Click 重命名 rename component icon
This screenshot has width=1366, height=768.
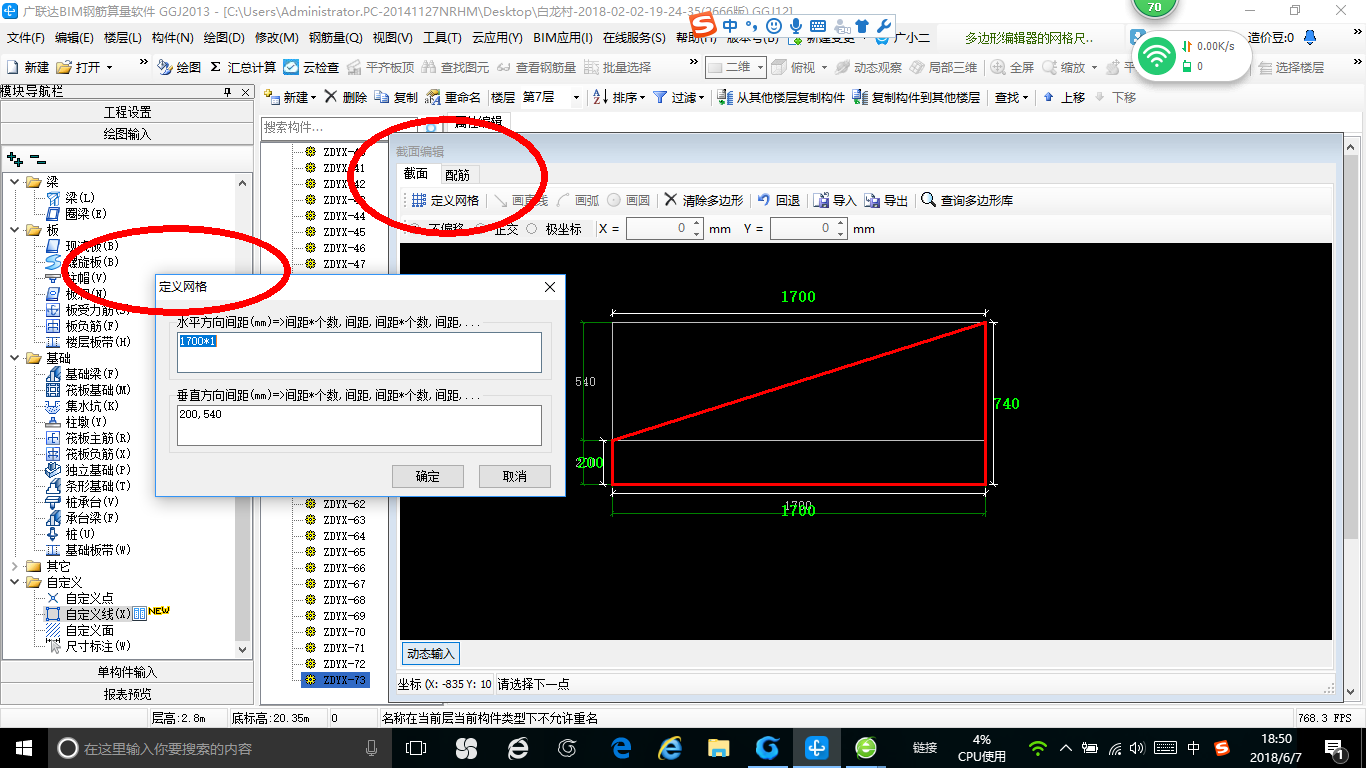(x=433, y=97)
